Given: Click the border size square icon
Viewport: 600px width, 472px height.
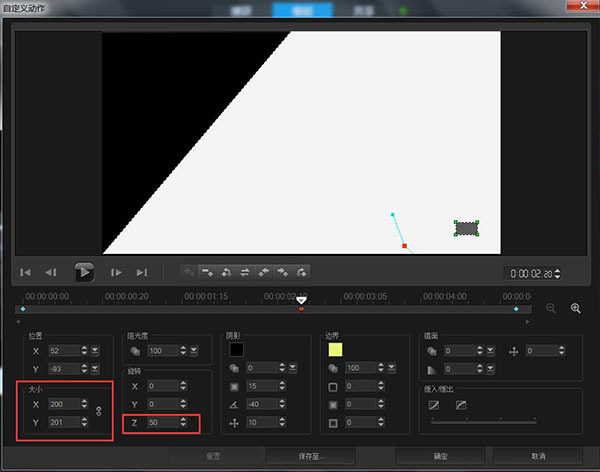Looking at the screenshot, I should (x=333, y=387).
